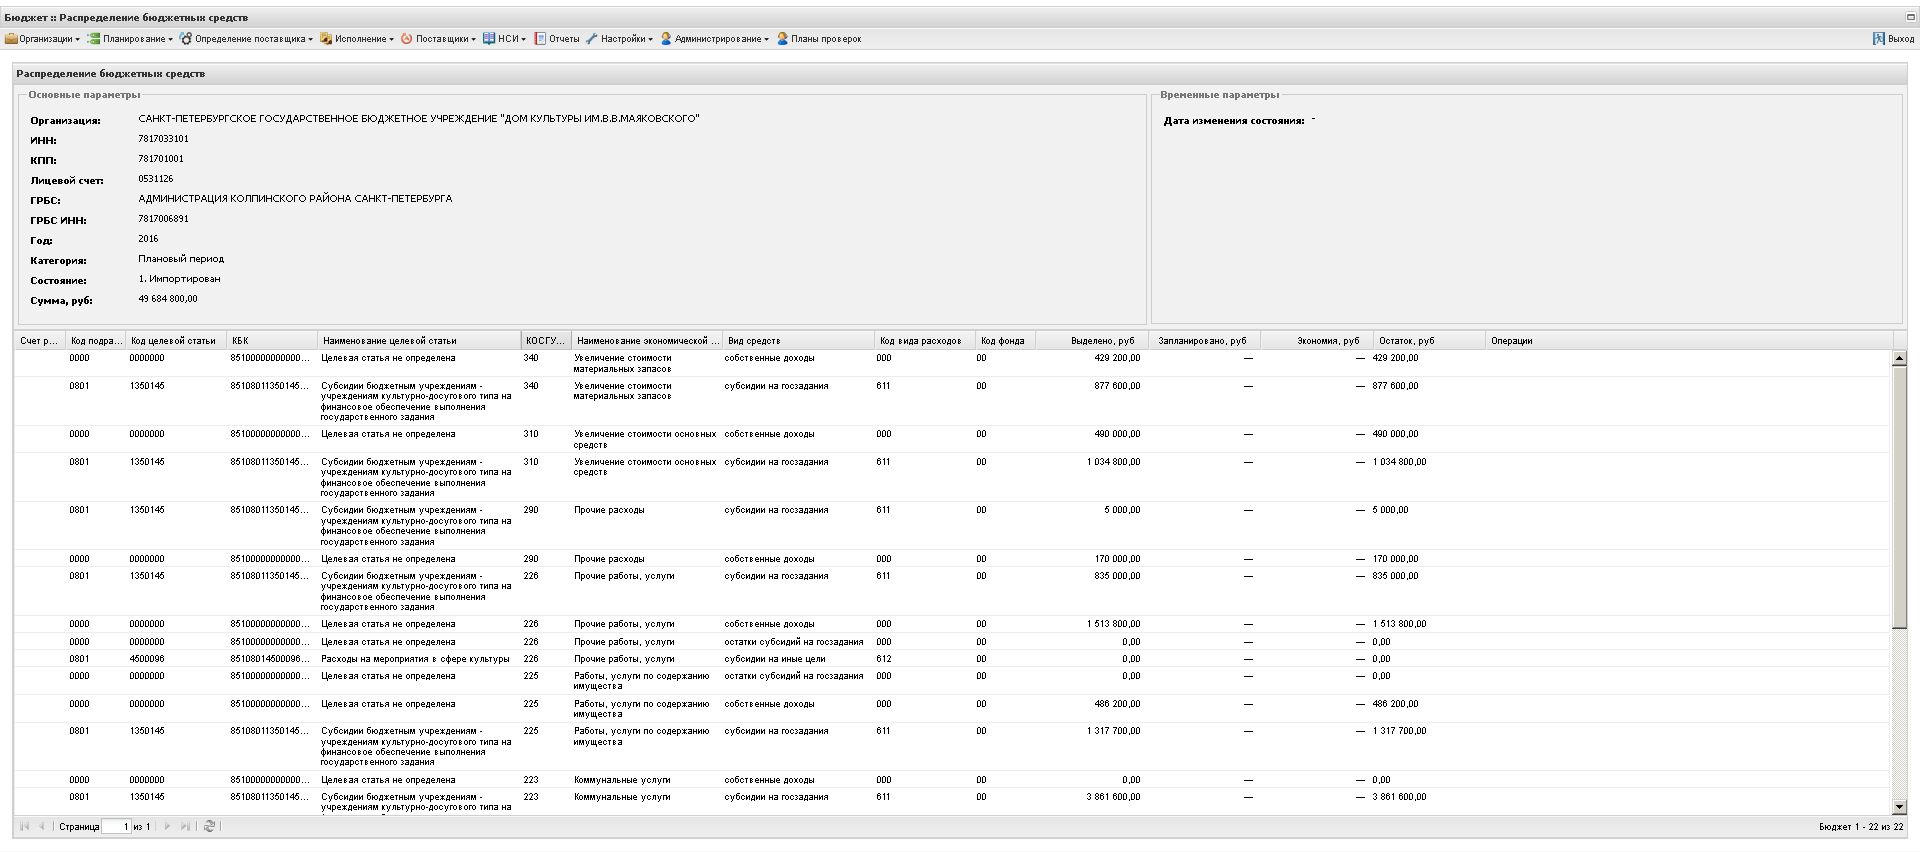Image resolution: width=1920 pixels, height=852 pixels.
Task: Click the ИНН value 7817033101
Action: click(163, 139)
